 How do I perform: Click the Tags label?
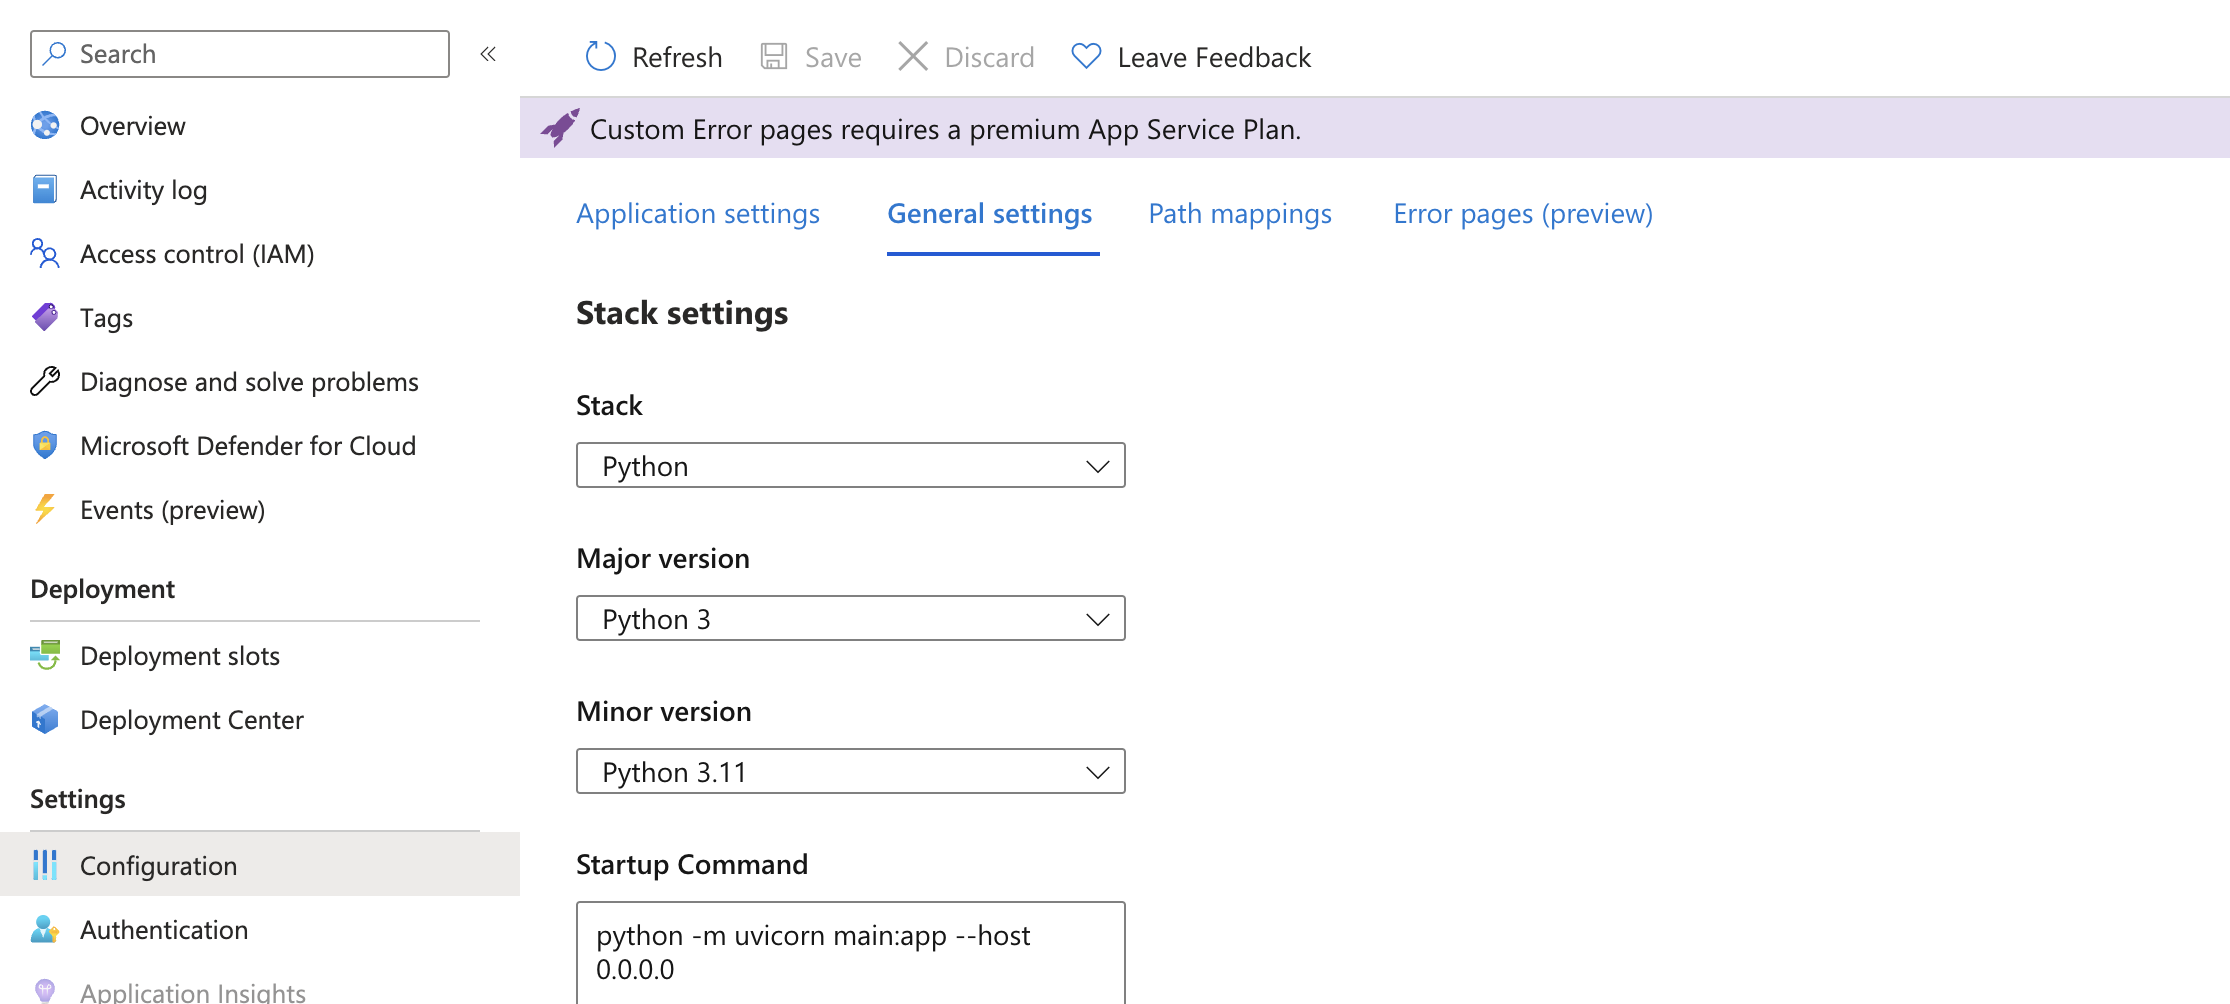click(x=106, y=318)
